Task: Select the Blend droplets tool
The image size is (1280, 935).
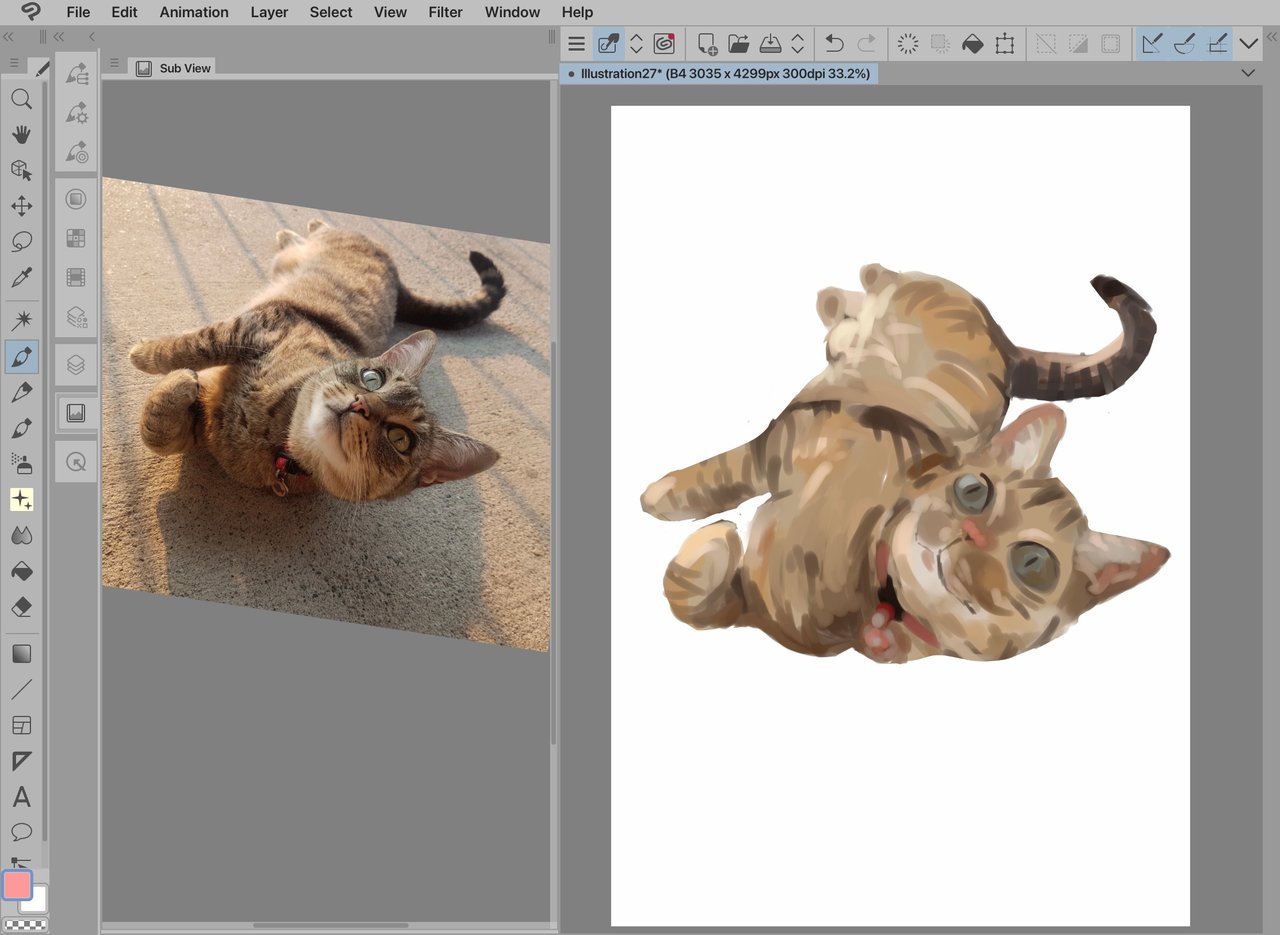Action: point(21,535)
